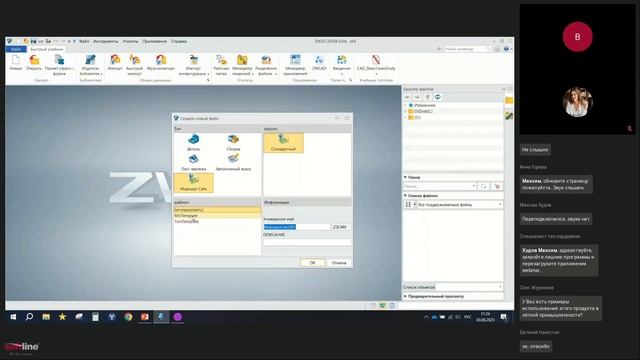Viewport: 640px width, 360px height.
Task: Open the calculator from the taskbar
Action: (95, 317)
